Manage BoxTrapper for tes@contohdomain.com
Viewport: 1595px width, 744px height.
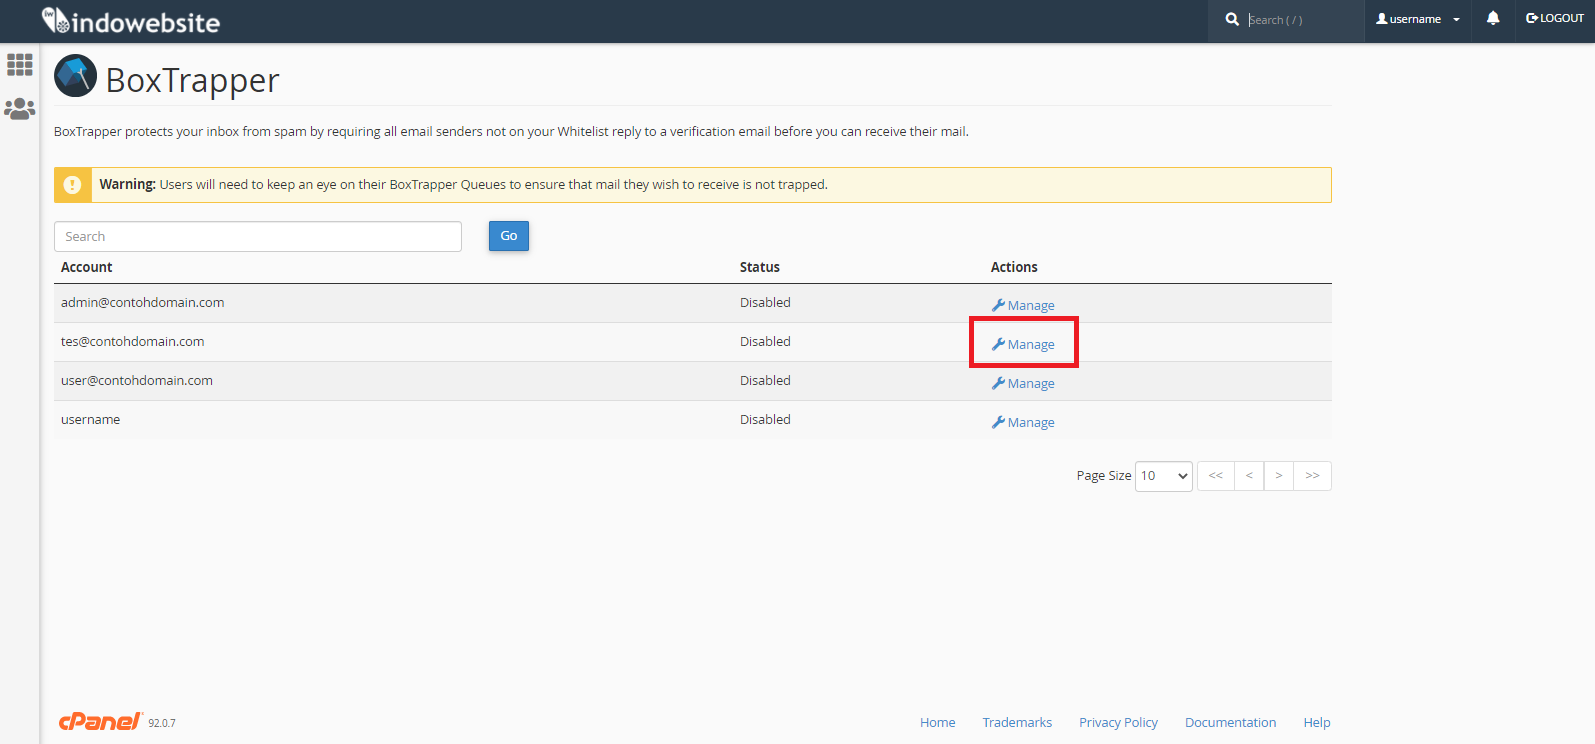[1023, 345]
